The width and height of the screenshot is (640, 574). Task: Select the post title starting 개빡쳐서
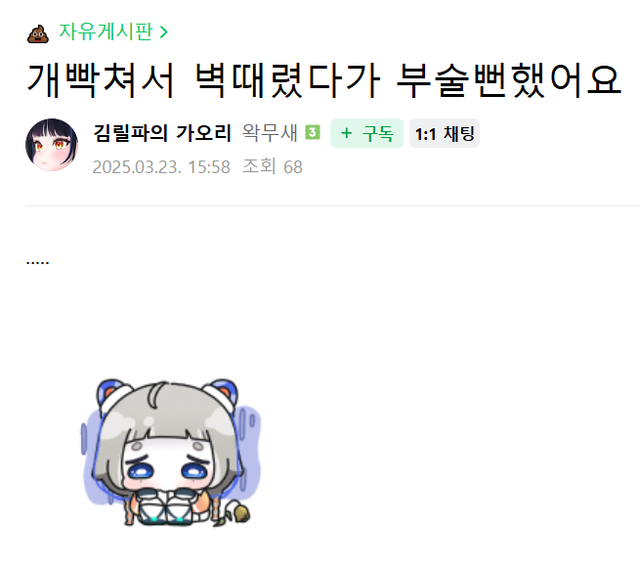tap(324, 81)
